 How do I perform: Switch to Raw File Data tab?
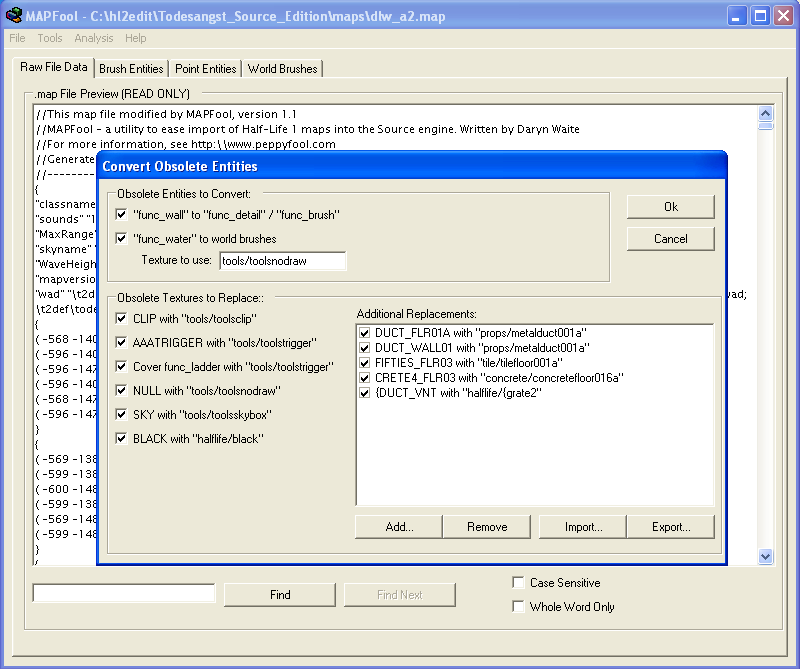54,67
